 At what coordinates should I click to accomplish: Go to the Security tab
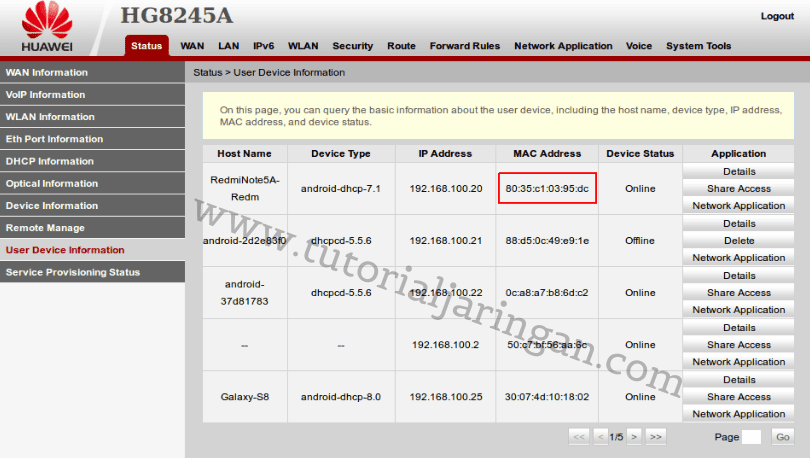(353, 45)
